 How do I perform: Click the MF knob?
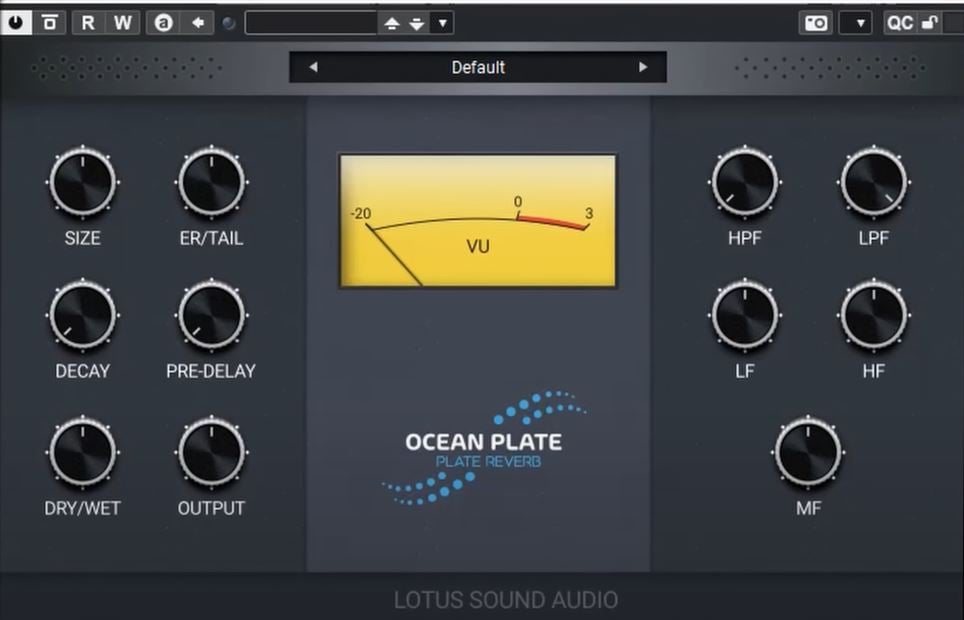pos(808,453)
